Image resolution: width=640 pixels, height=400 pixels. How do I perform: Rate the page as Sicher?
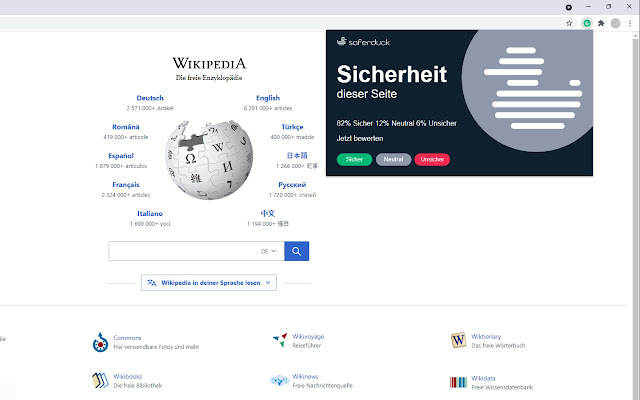[x=354, y=159]
